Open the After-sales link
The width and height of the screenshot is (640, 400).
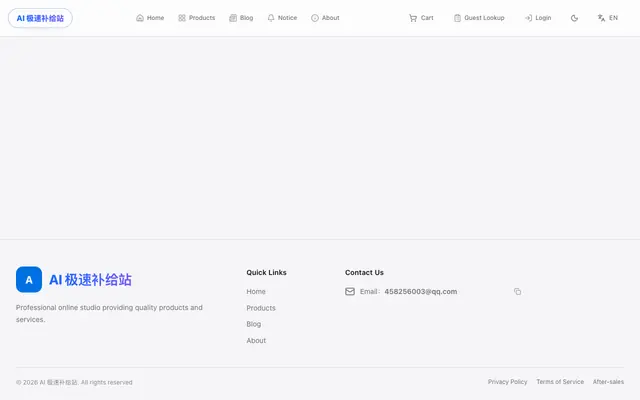click(608, 382)
